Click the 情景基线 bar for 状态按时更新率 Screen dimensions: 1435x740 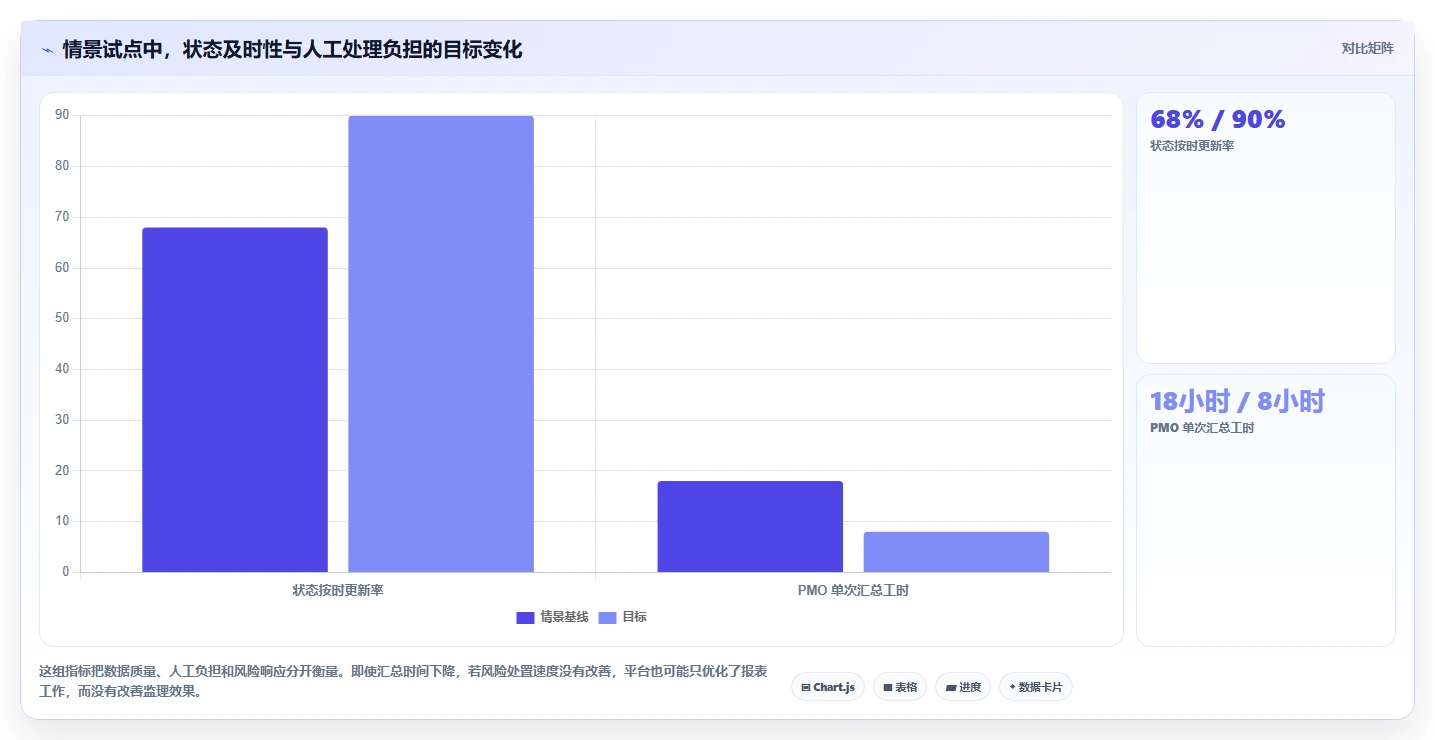pos(235,400)
